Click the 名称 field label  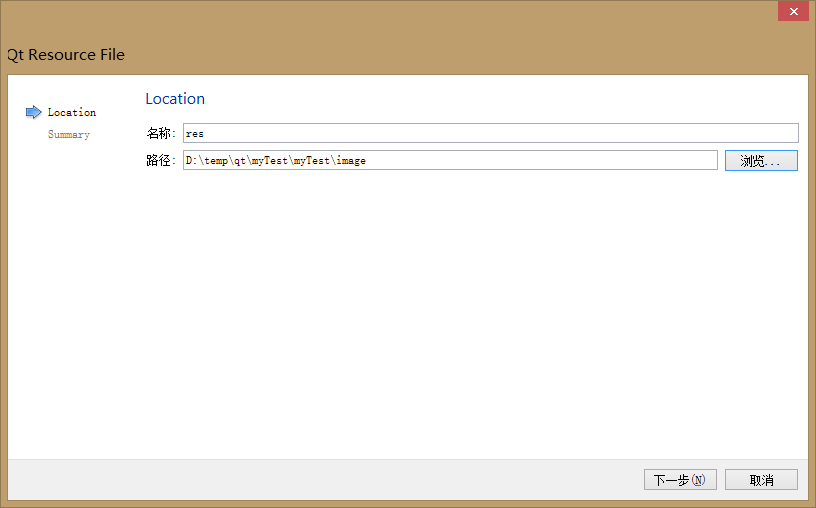160,133
